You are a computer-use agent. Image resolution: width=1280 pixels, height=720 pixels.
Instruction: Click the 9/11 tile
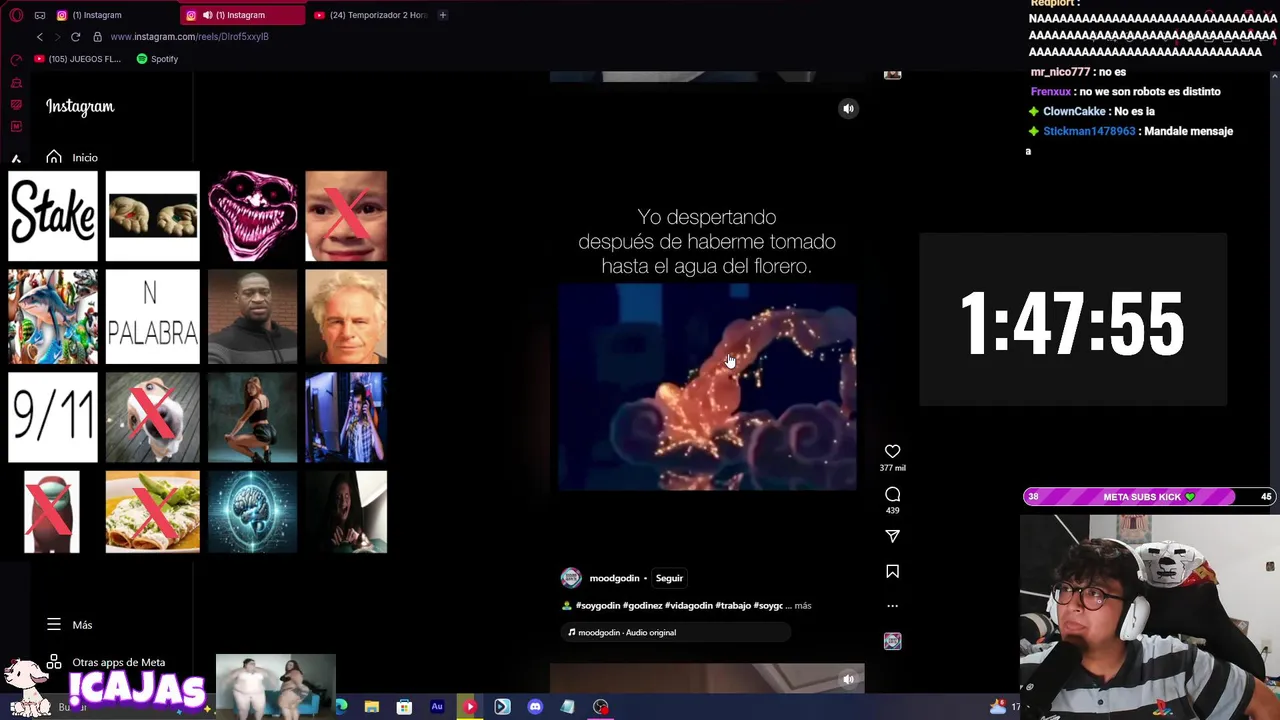[x=53, y=417]
